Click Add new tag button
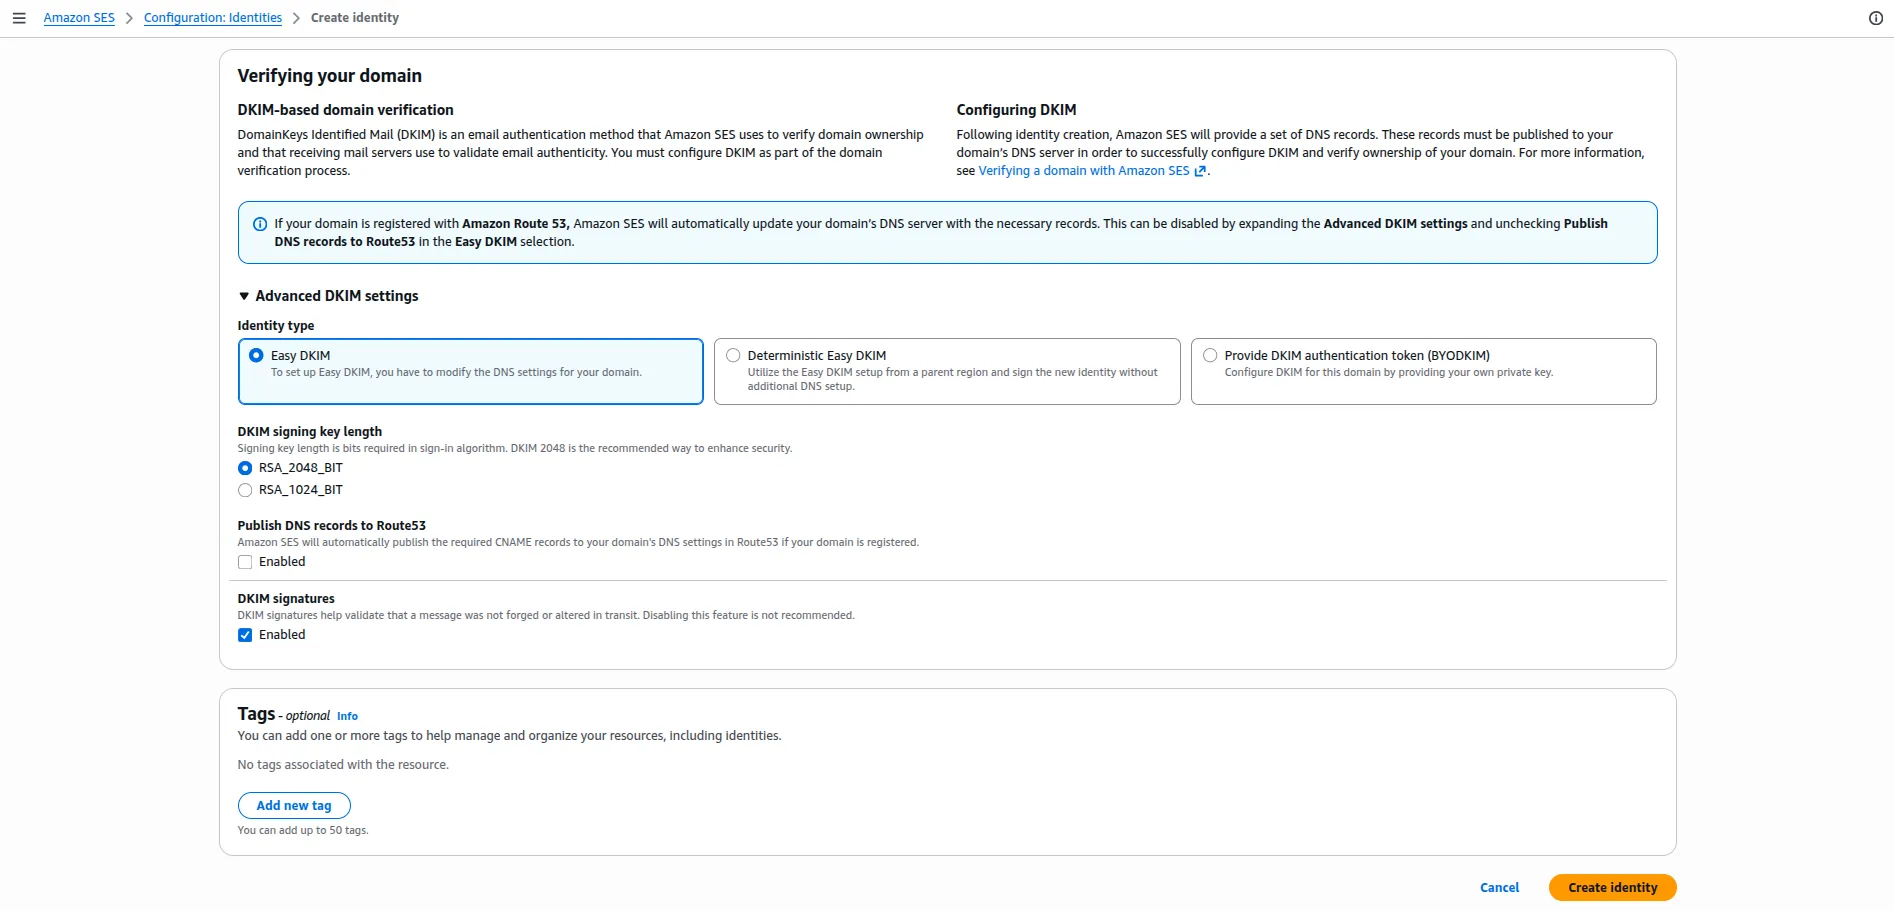 coord(294,806)
